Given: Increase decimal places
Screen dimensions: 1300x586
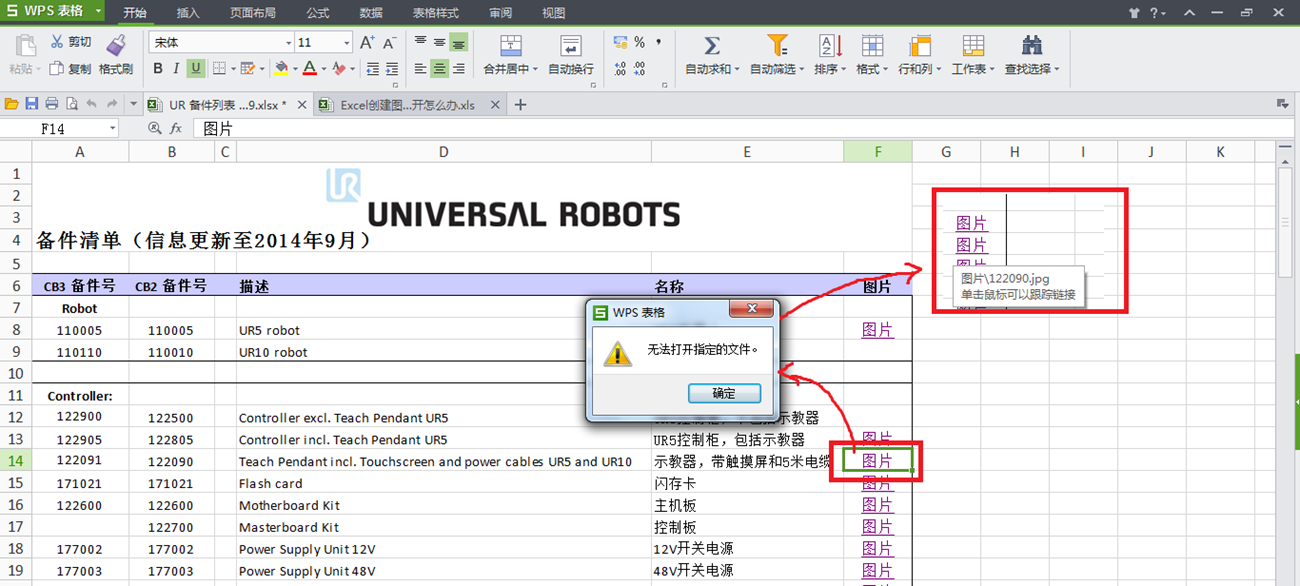Looking at the screenshot, I should click(x=620, y=69).
